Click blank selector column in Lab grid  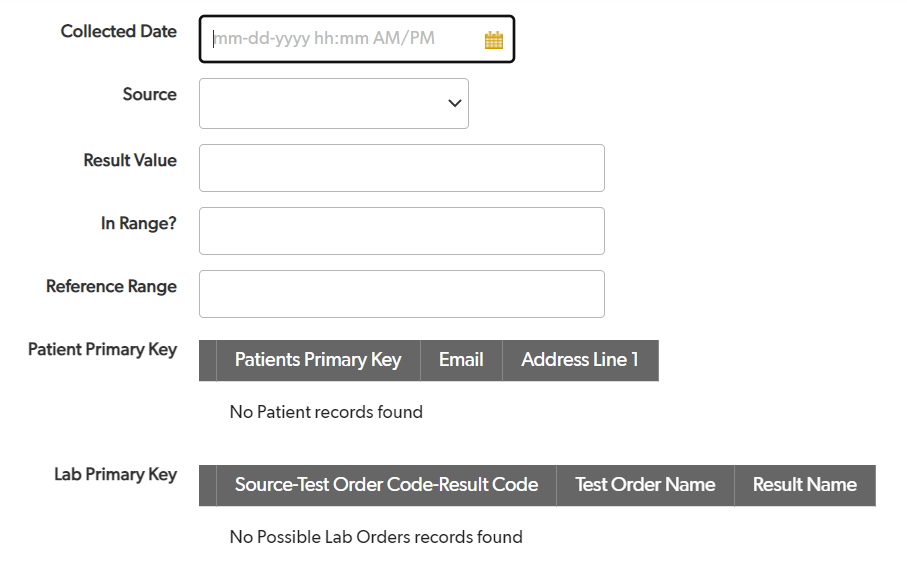(x=208, y=485)
